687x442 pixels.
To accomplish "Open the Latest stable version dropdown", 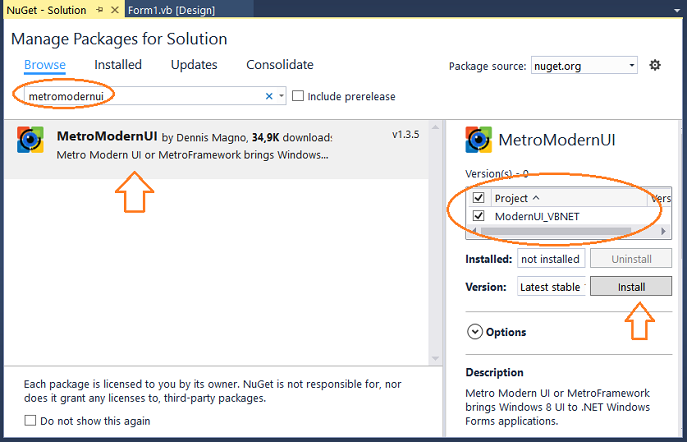I will (x=551, y=286).
